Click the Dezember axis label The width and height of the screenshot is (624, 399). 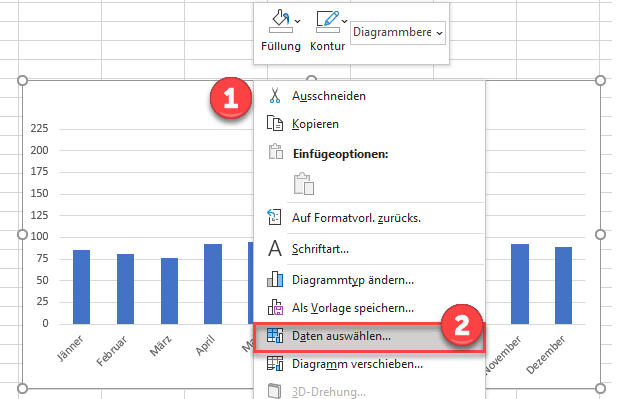click(x=546, y=355)
